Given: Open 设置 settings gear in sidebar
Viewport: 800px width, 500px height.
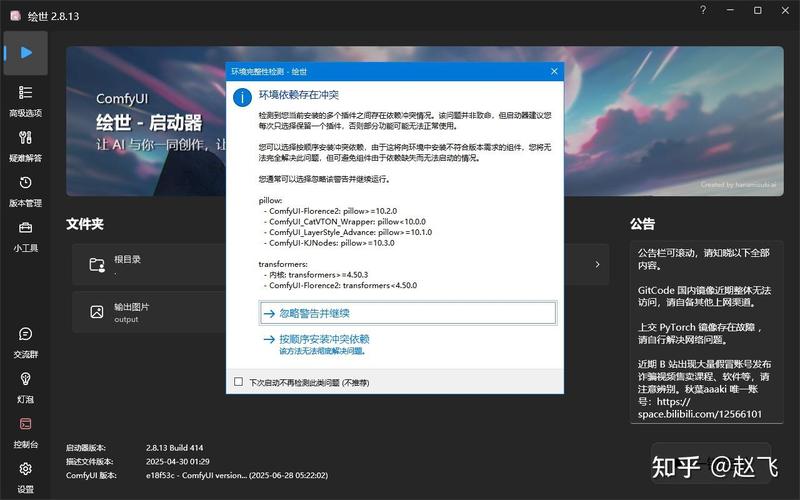Looking at the screenshot, I should click(26, 478).
